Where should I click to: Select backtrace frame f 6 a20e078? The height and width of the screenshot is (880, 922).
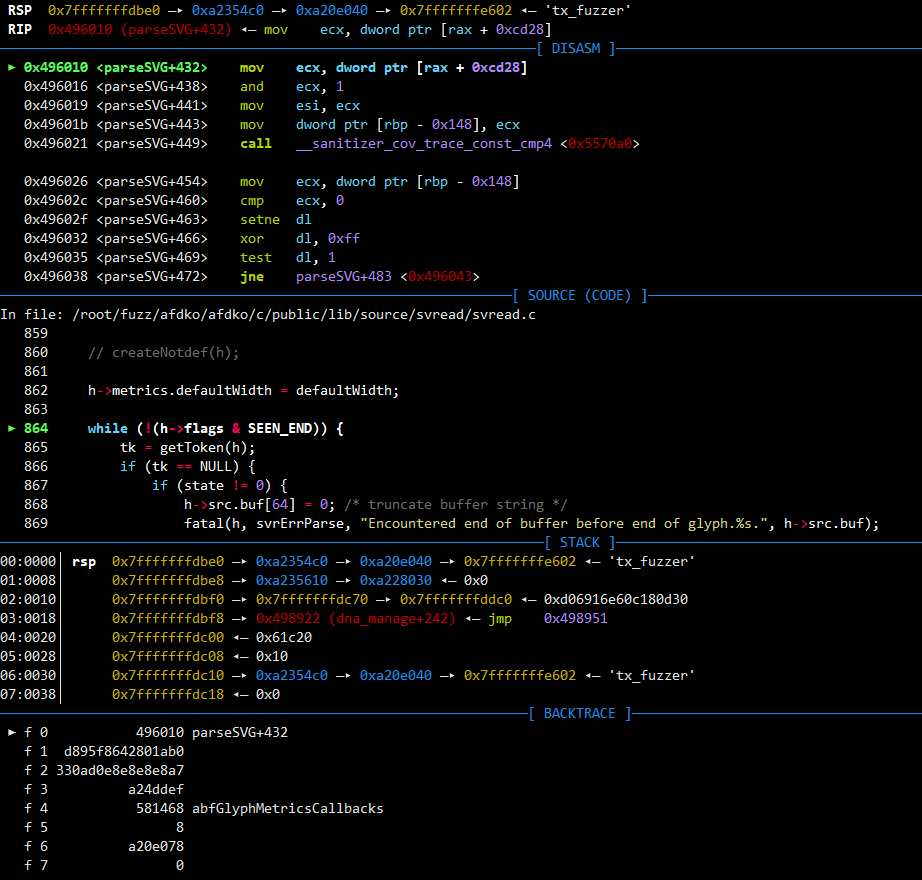103,846
